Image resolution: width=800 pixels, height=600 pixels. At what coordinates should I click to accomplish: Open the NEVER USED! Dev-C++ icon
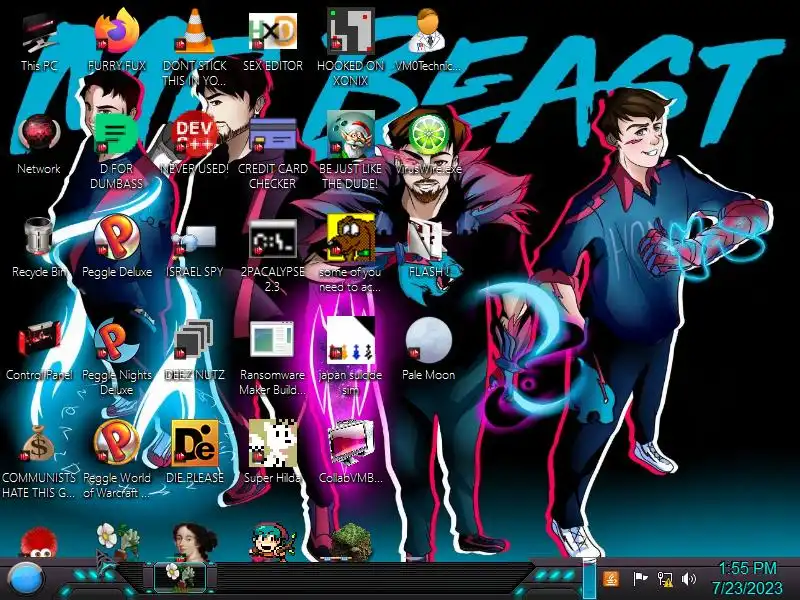point(194,134)
